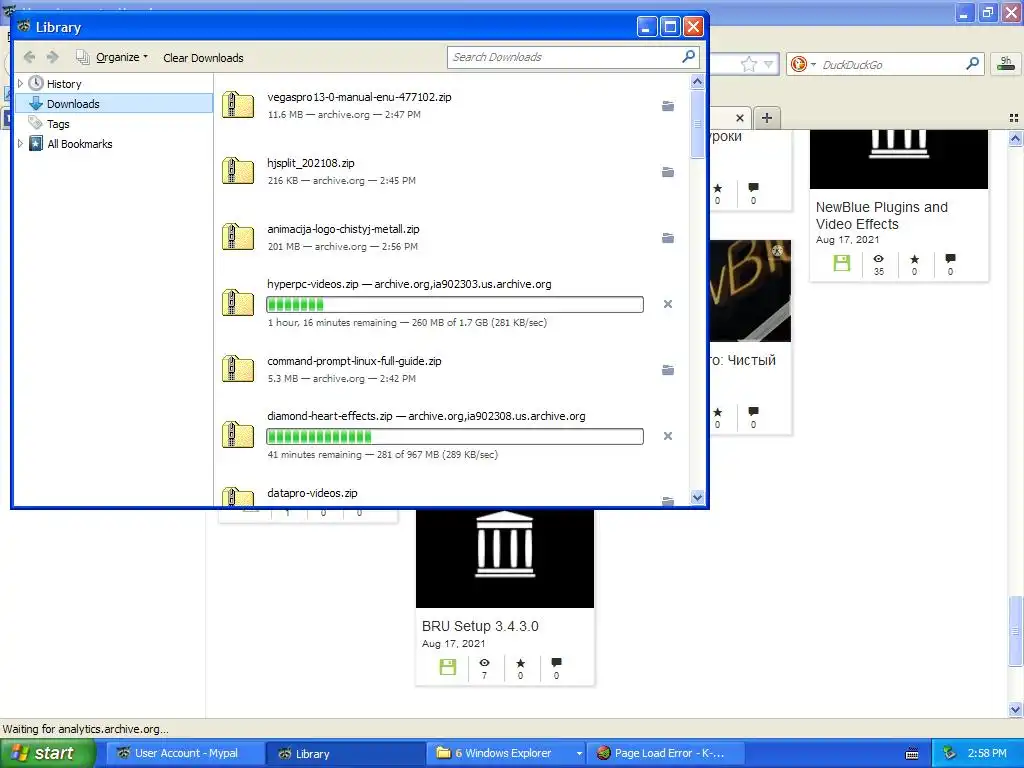Select the datapro-videos.zip download entry
The height and width of the screenshot is (768, 1024).
451,496
